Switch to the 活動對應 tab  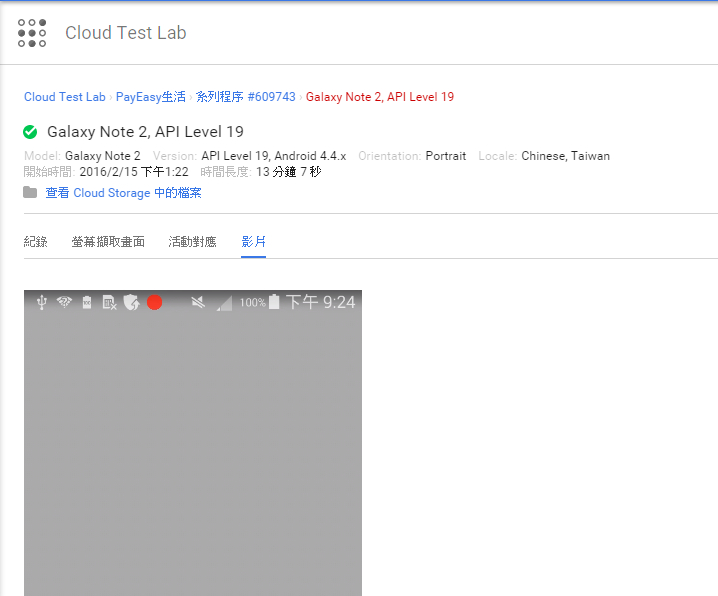[x=192, y=241]
